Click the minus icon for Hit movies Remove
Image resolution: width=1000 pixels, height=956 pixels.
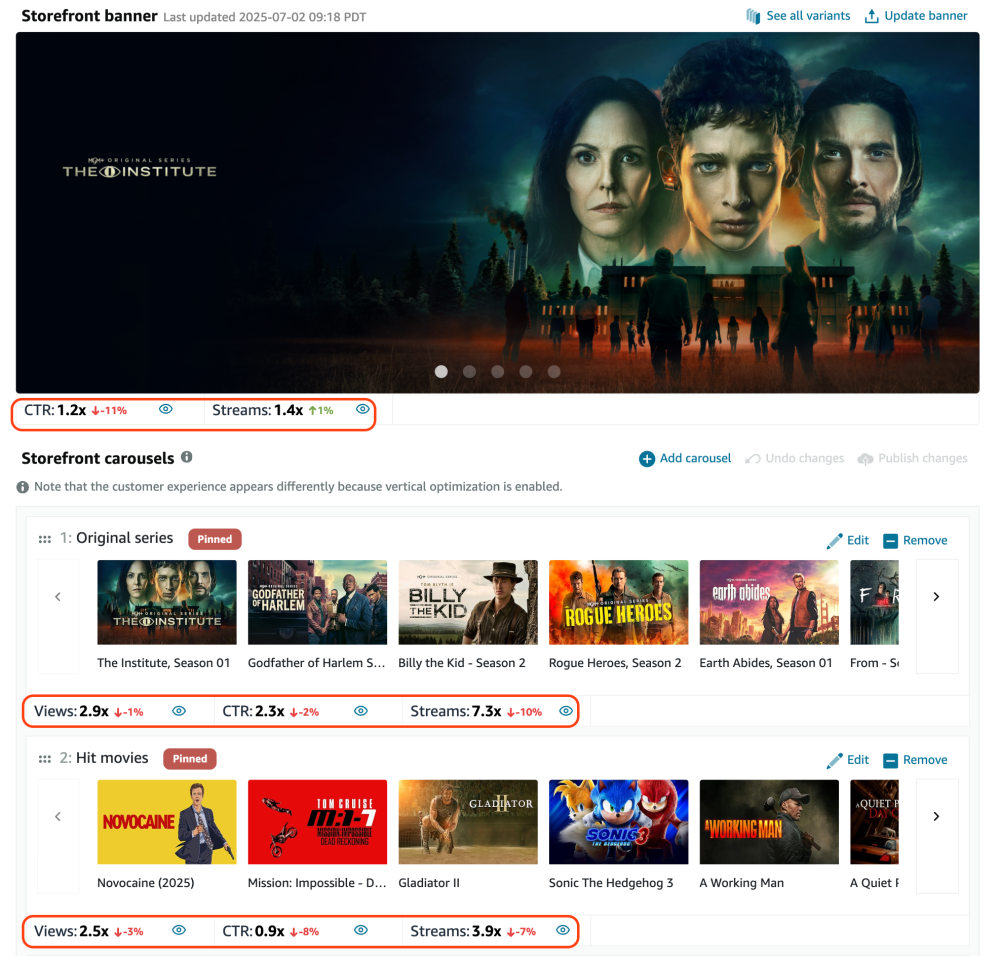pyautogui.click(x=890, y=760)
